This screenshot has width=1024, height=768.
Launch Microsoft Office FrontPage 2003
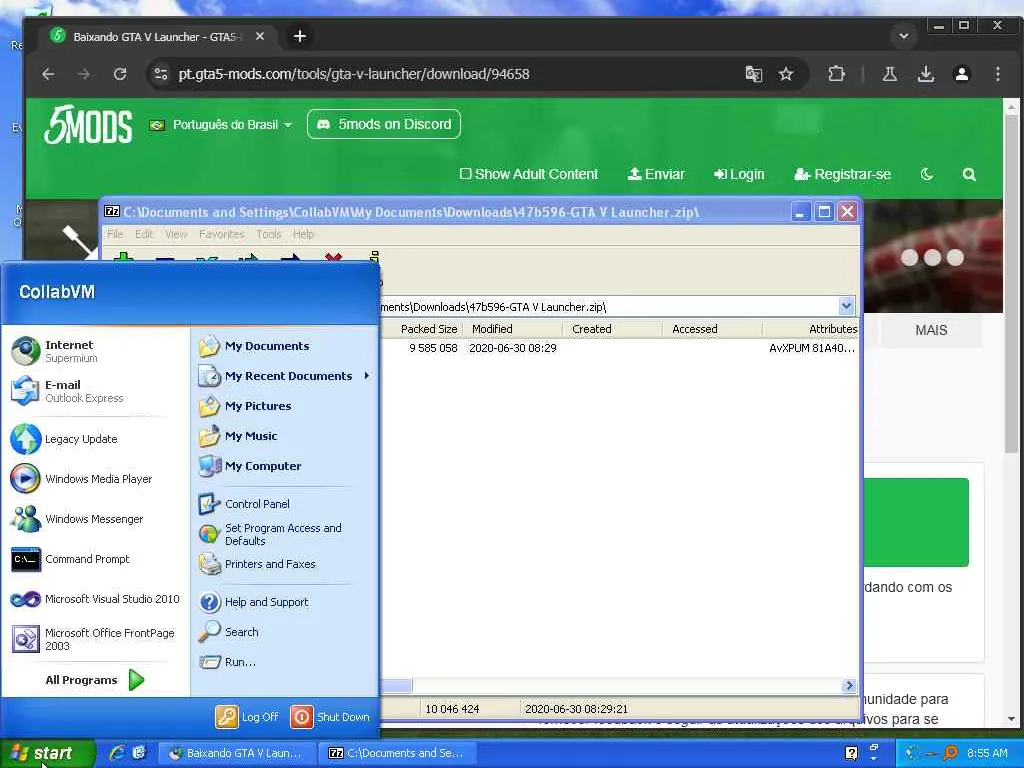click(x=95, y=639)
